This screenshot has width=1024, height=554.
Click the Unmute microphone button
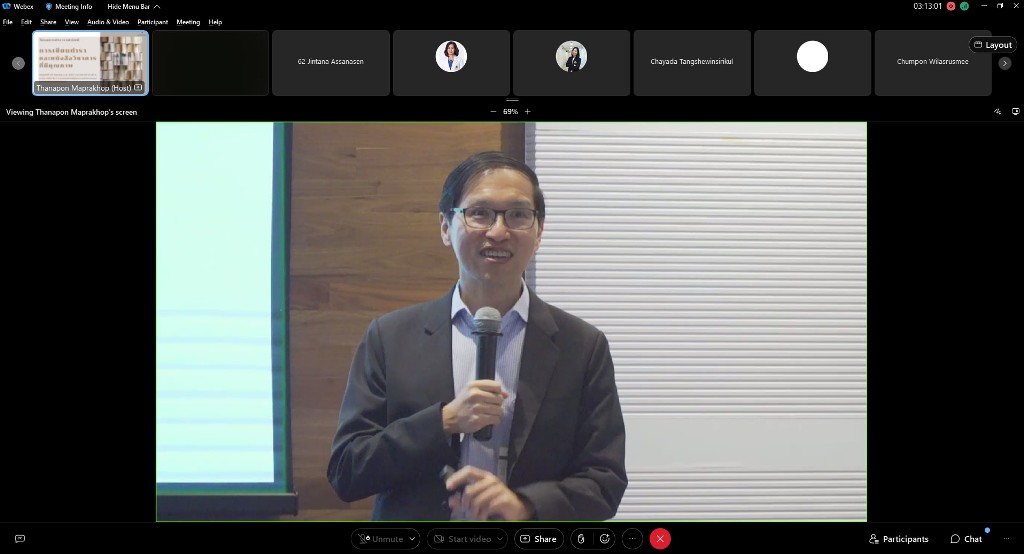(381, 539)
